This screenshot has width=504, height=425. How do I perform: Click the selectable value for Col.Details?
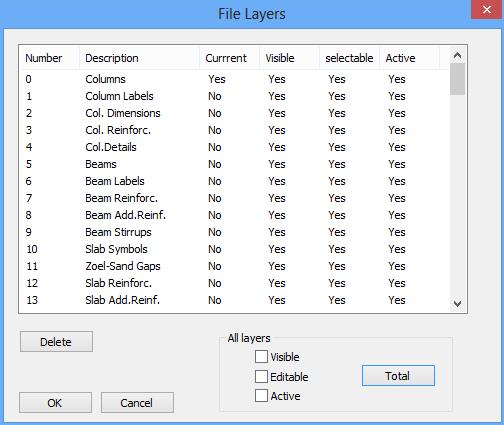[337, 147]
